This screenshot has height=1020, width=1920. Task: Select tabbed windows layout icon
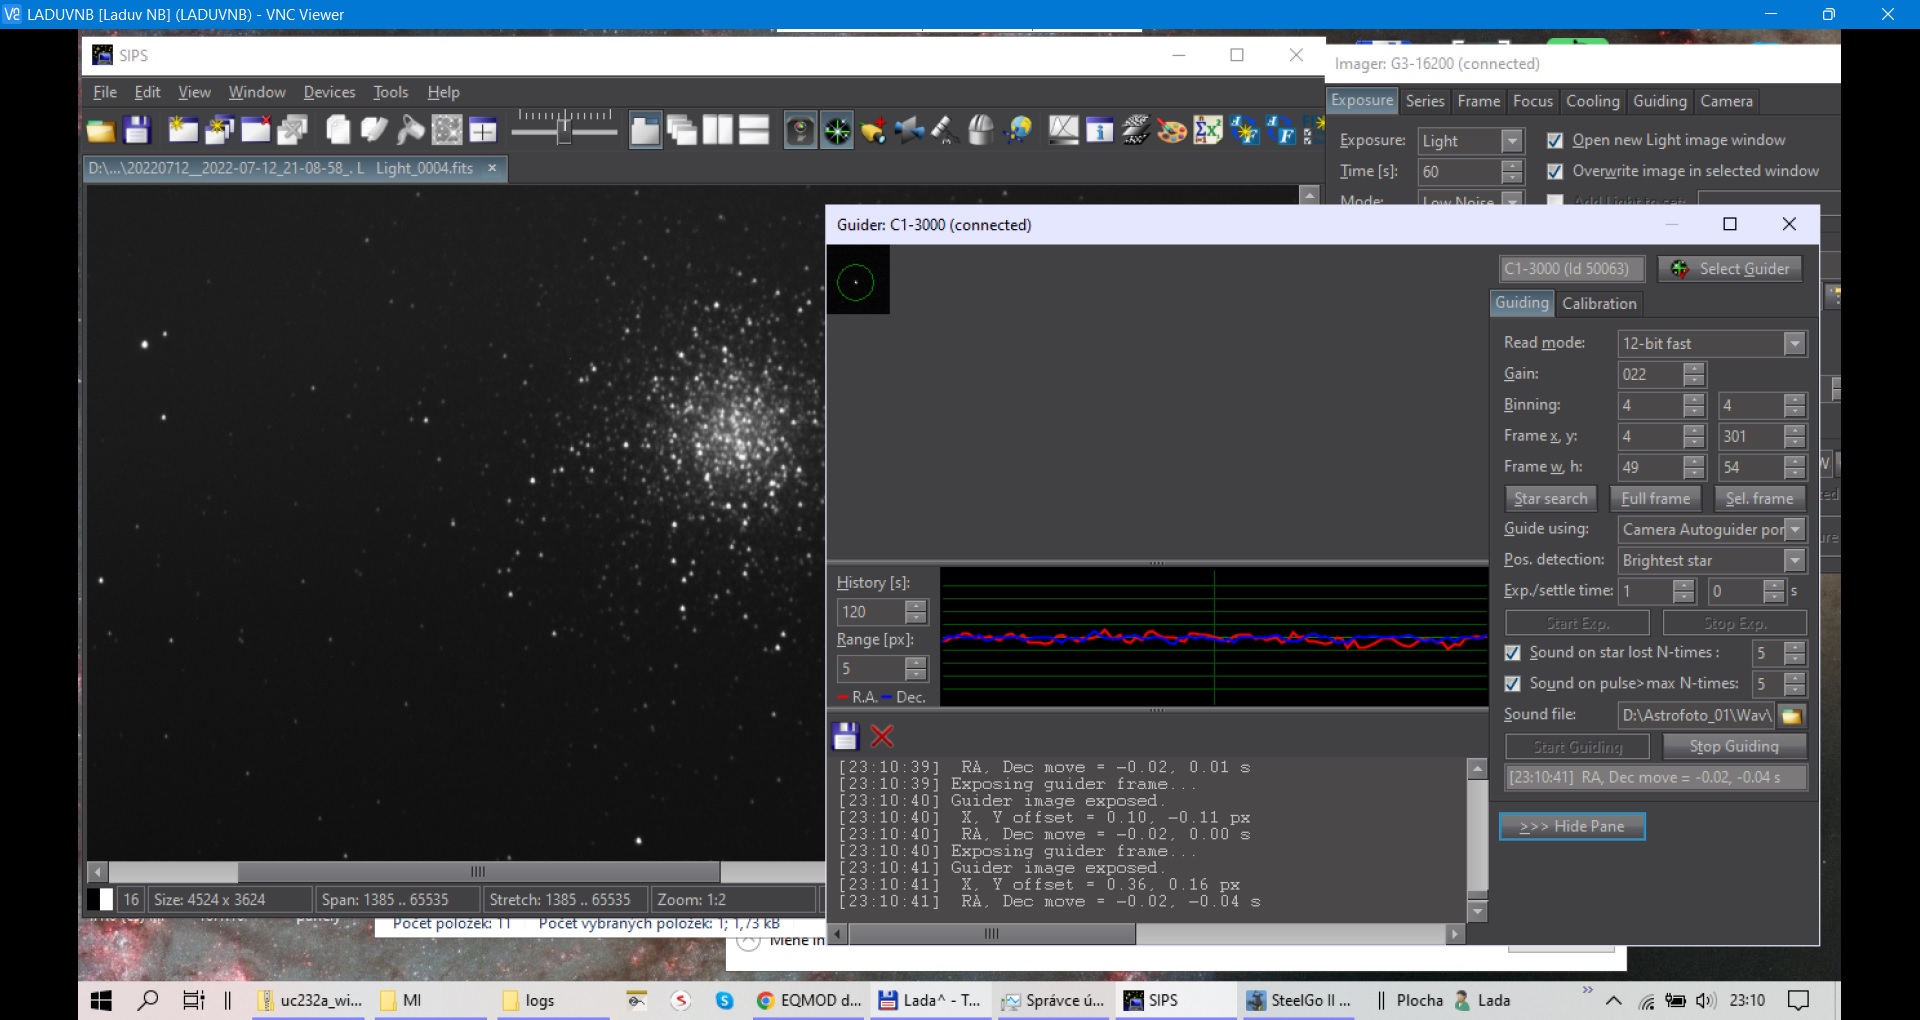coord(645,130)
